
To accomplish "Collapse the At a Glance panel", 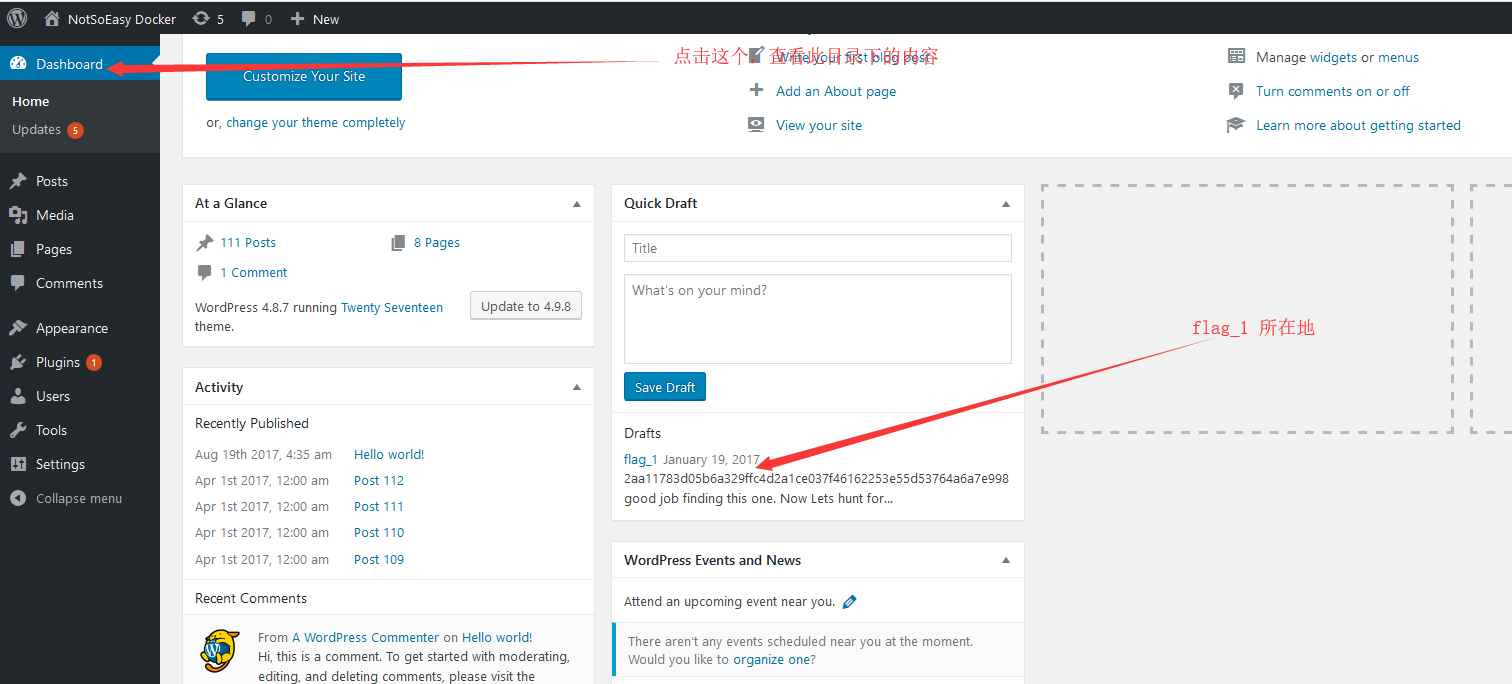I will pos(577,203).
